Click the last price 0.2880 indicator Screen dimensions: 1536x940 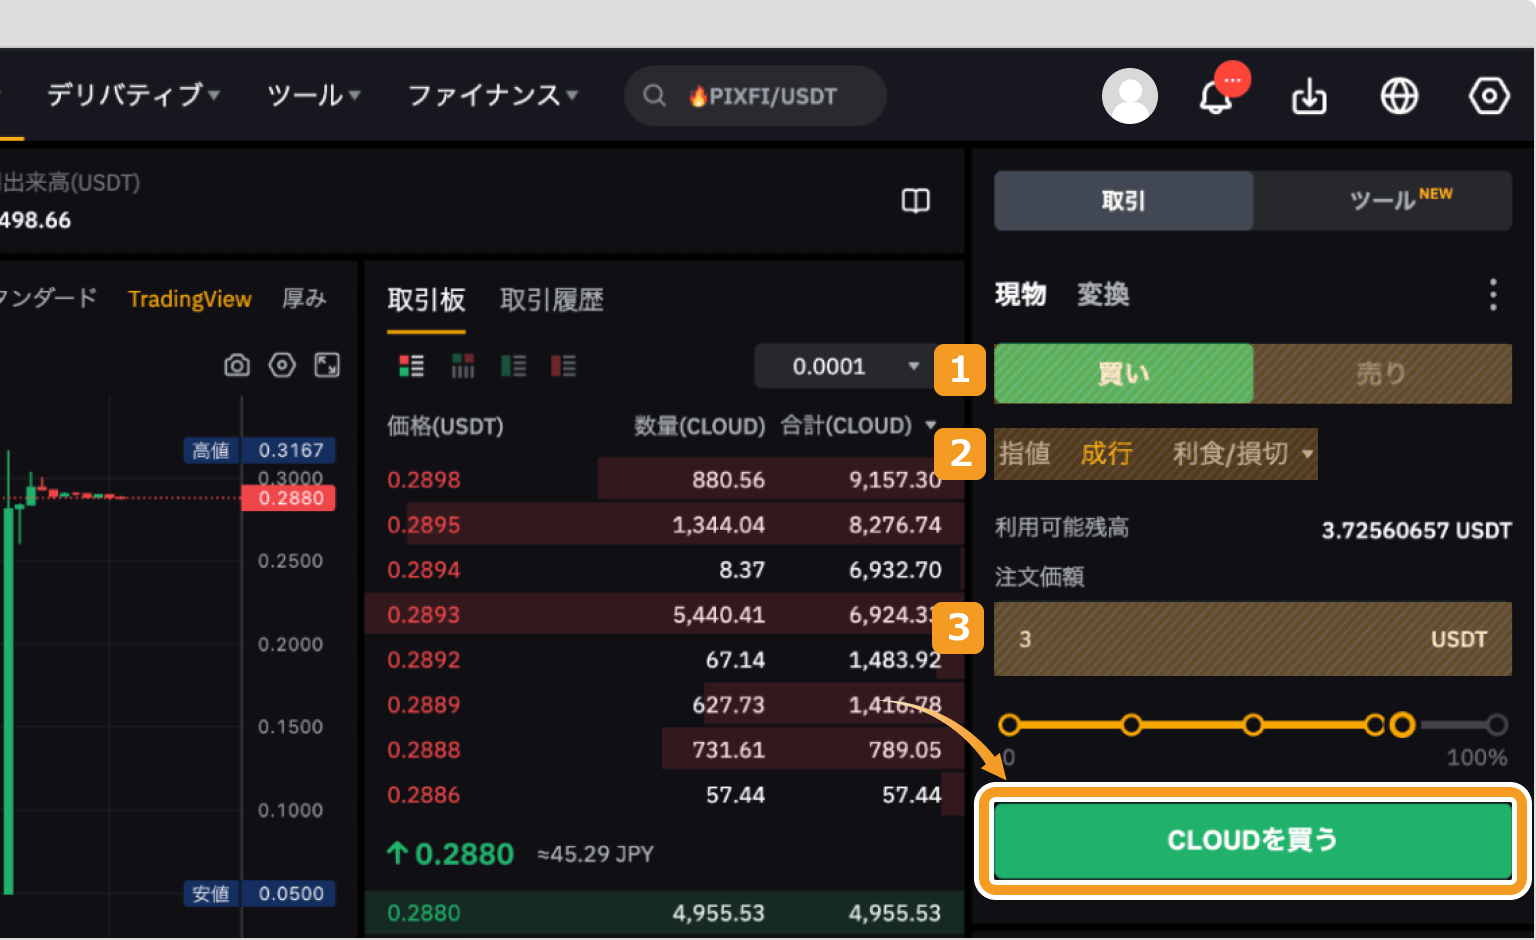pos(450,854)
